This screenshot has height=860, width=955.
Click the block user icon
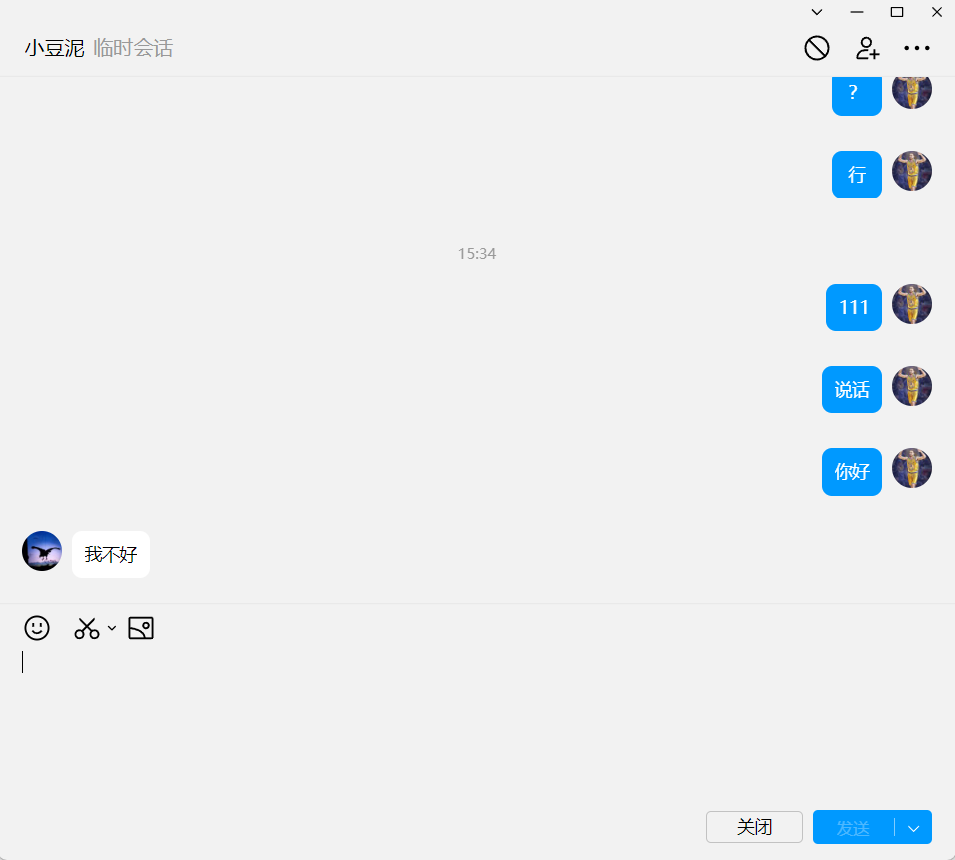[x=817, y=48]
